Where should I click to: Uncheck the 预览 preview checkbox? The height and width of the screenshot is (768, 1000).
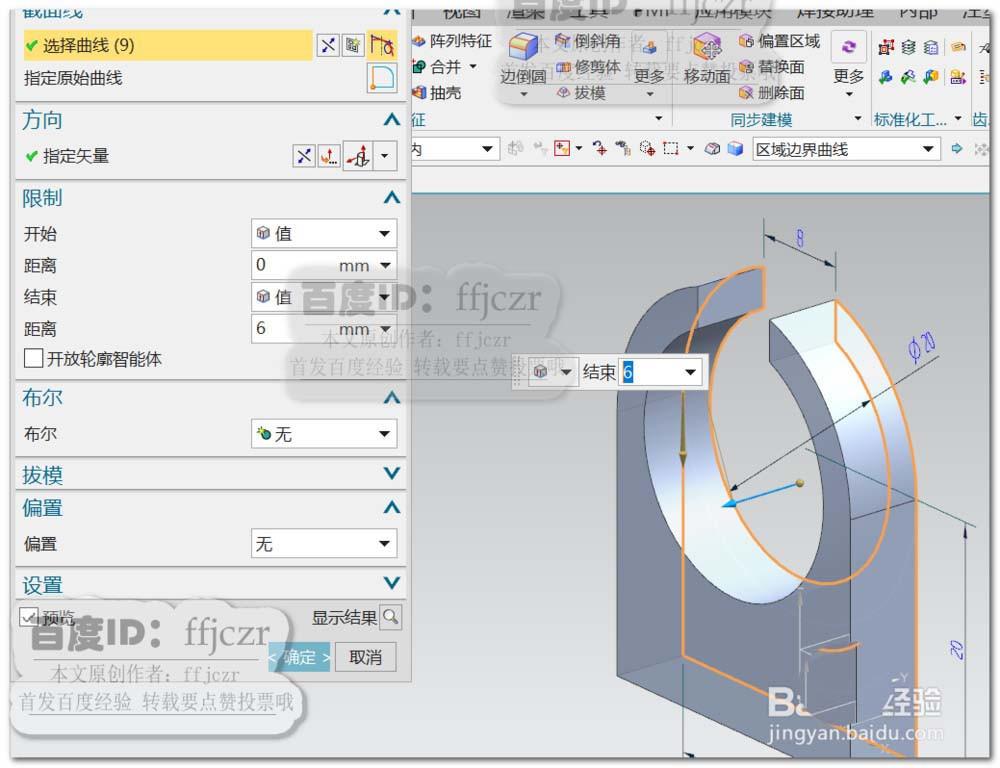(27, 618)
